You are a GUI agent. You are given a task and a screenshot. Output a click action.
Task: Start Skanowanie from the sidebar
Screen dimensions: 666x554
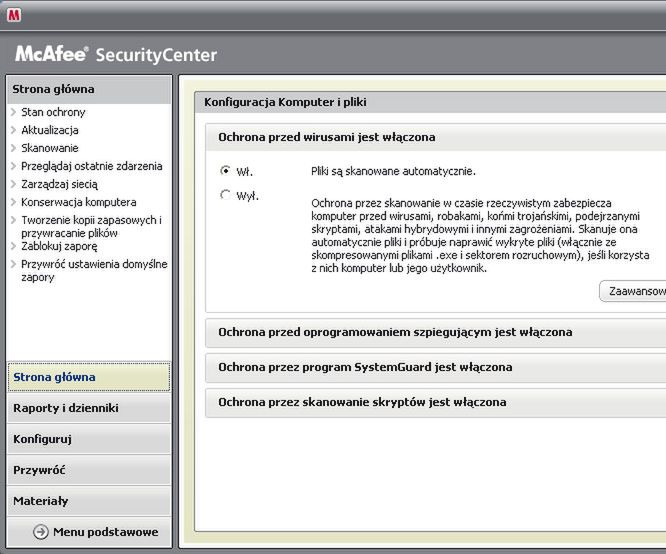50,148
